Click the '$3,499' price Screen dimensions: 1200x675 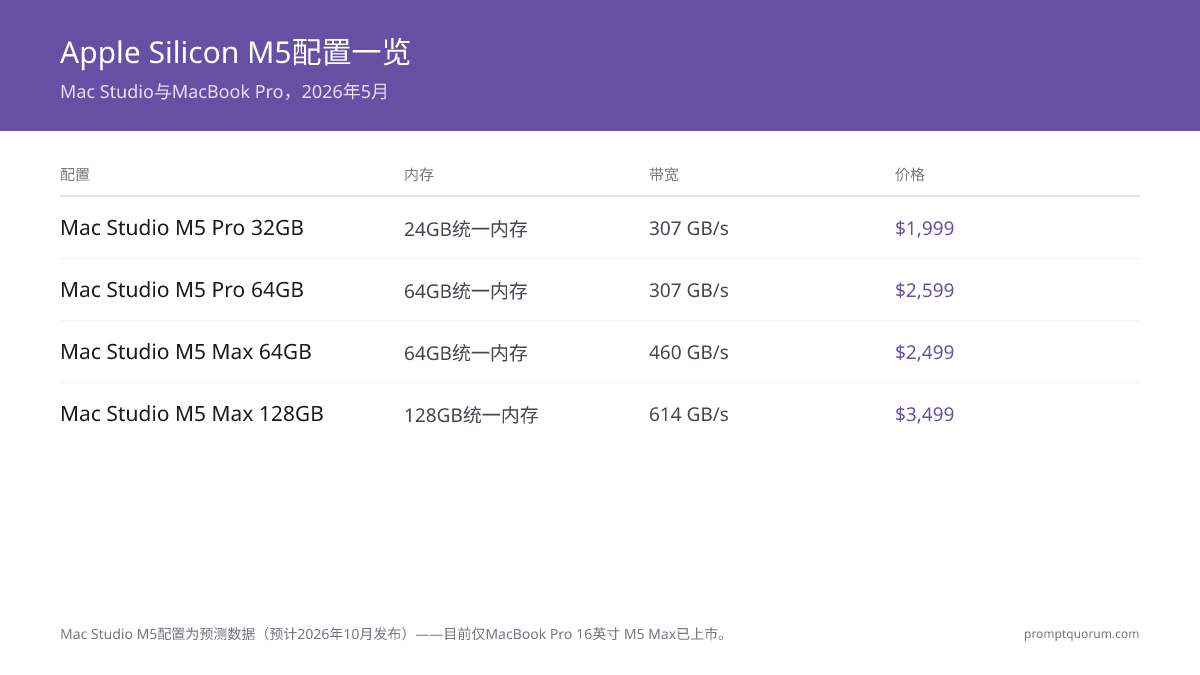coord(925,415)
